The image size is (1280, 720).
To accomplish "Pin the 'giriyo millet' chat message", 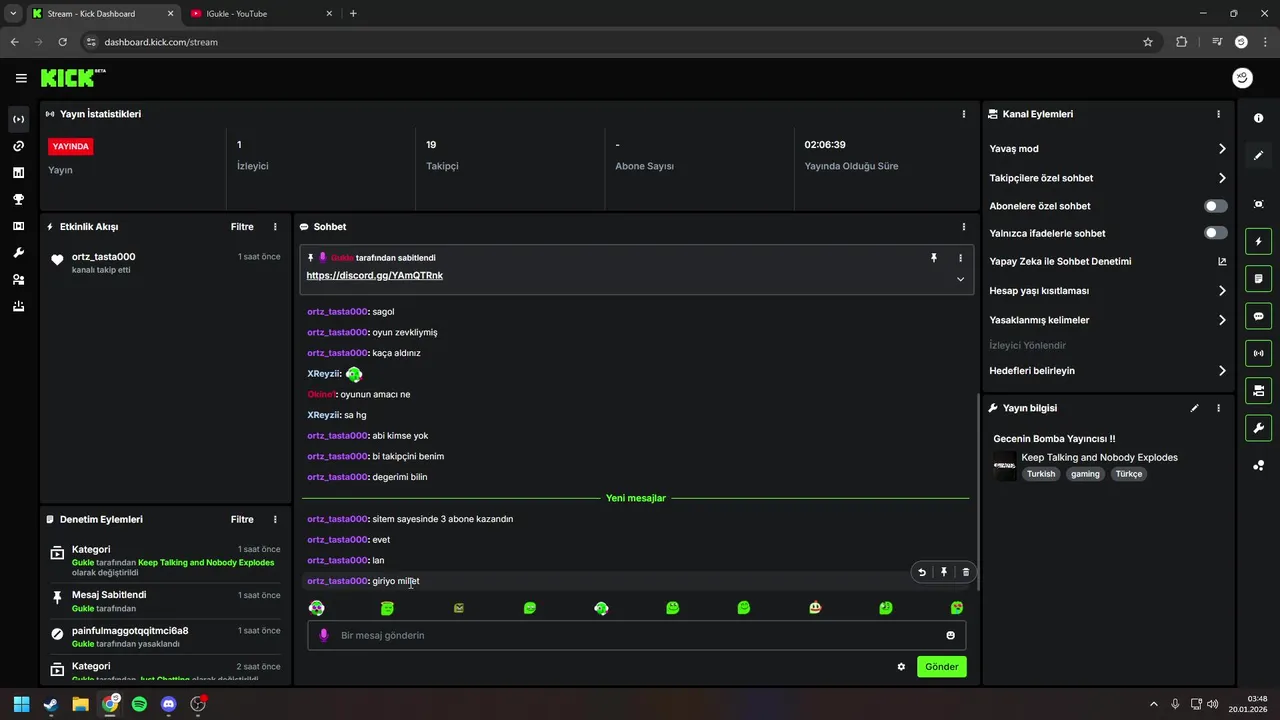I will click(943, 572).
